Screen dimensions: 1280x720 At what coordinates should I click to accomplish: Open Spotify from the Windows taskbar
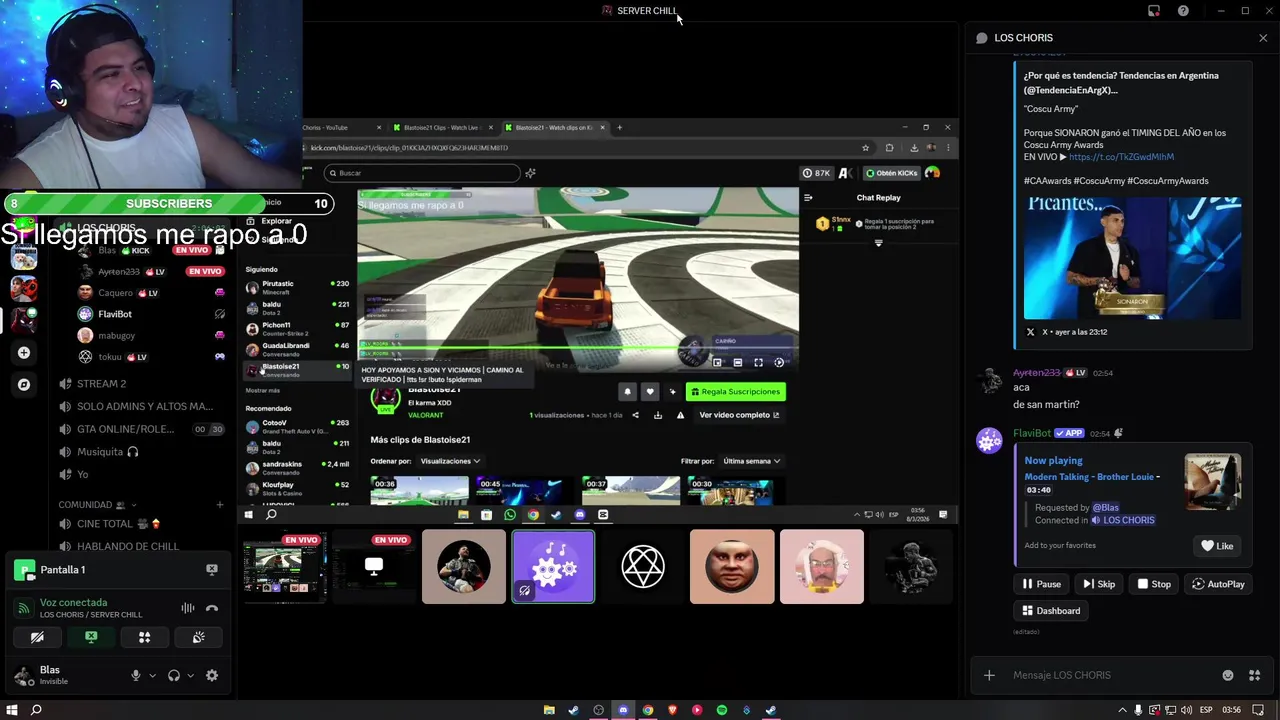pos(722,710)
